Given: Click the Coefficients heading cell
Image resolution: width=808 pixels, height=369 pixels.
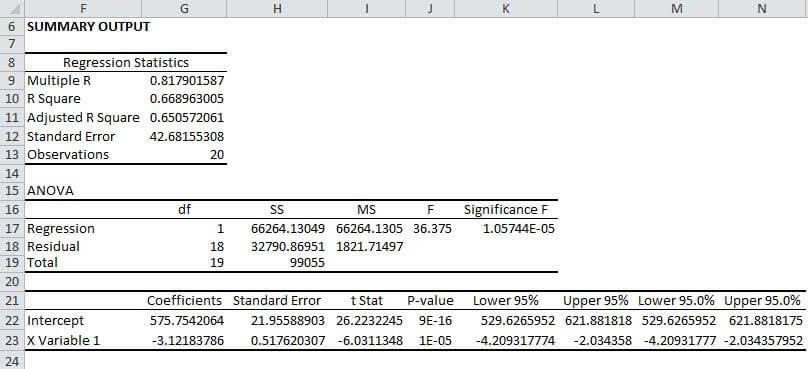Looking at the screenshot, I should 184,300.
